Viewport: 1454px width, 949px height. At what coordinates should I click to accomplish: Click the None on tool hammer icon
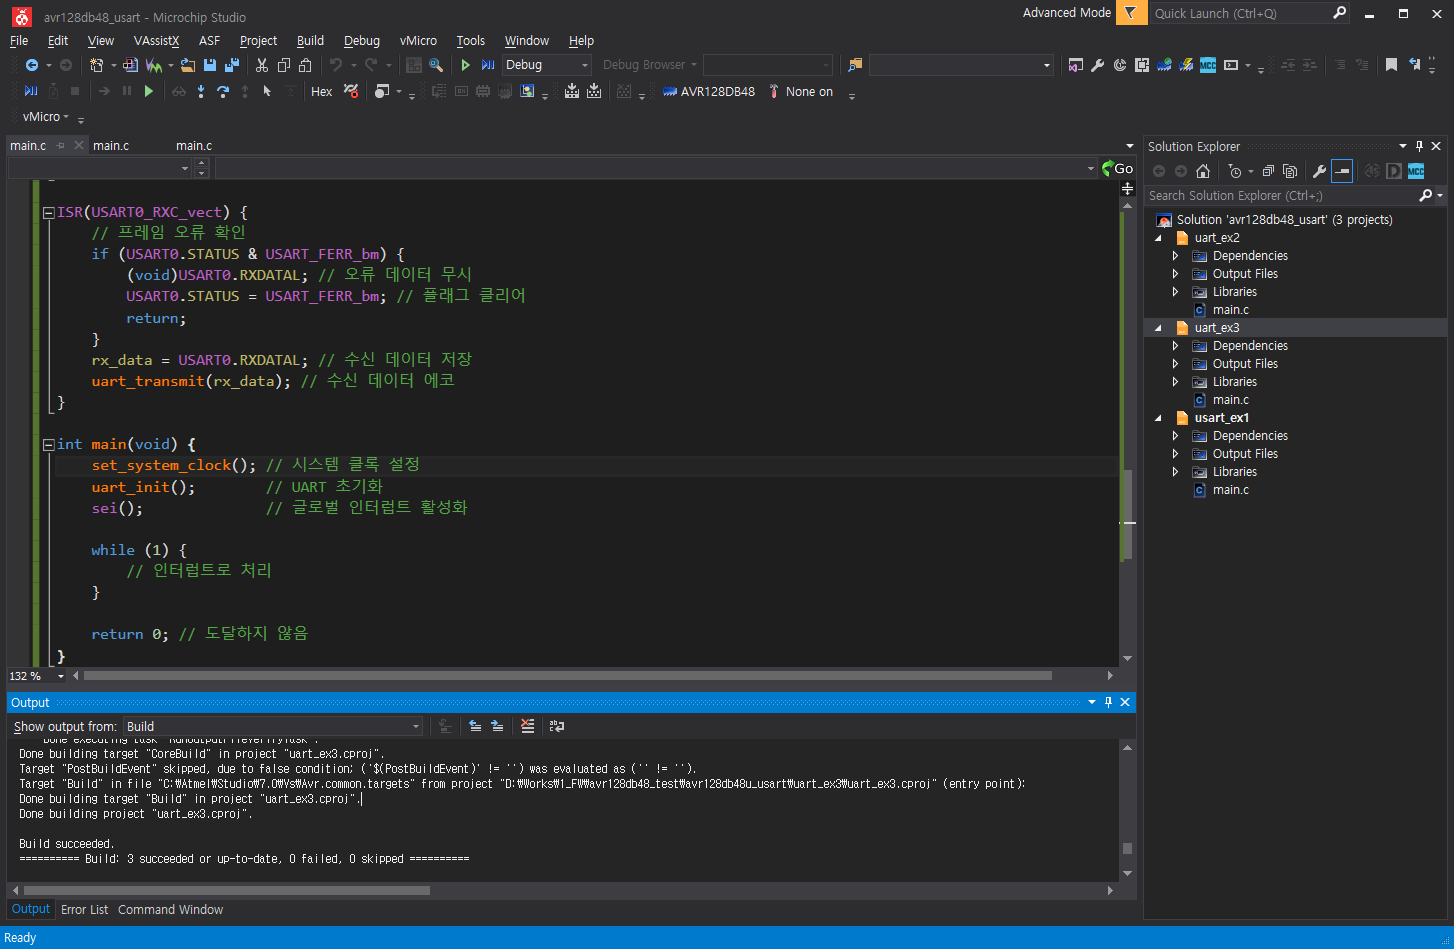point(774,91)
